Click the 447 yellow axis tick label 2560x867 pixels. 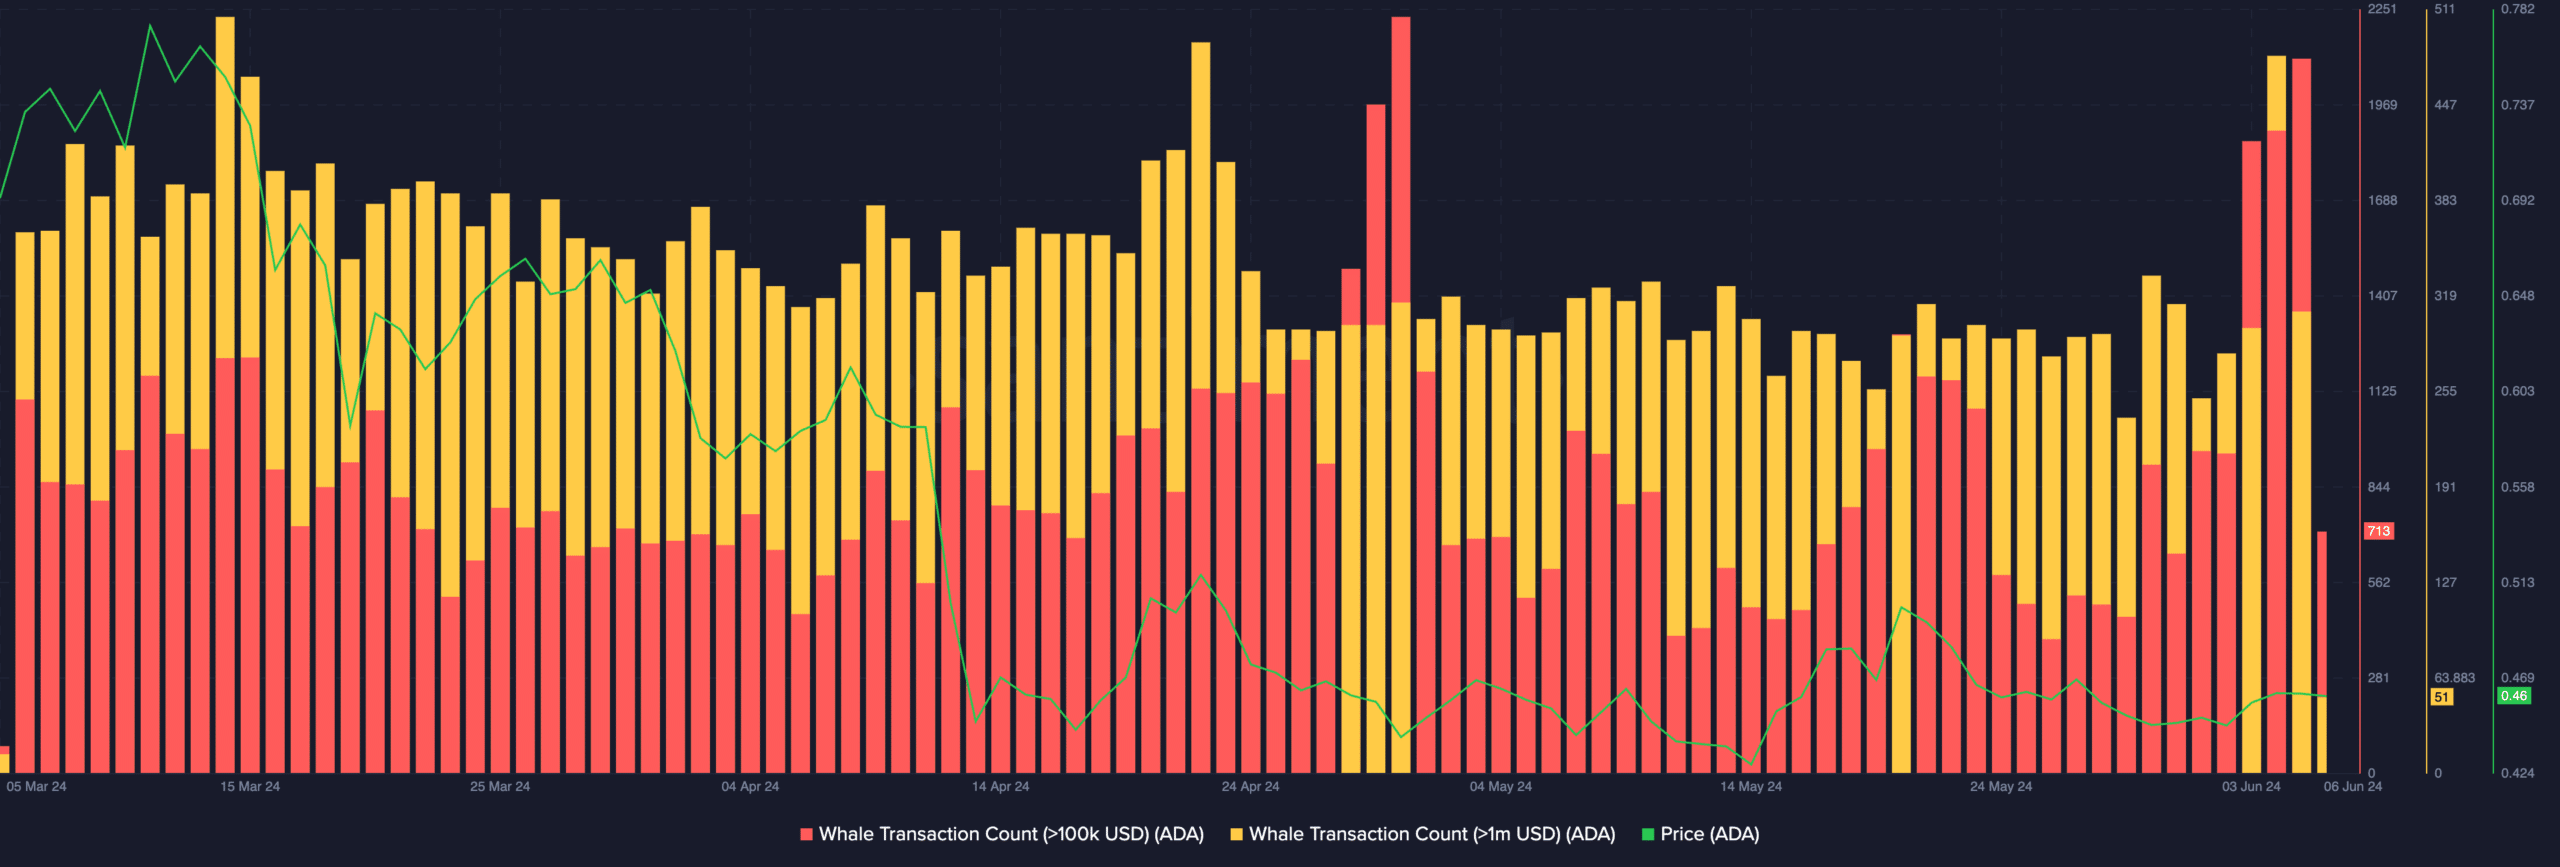[2445, 105]
